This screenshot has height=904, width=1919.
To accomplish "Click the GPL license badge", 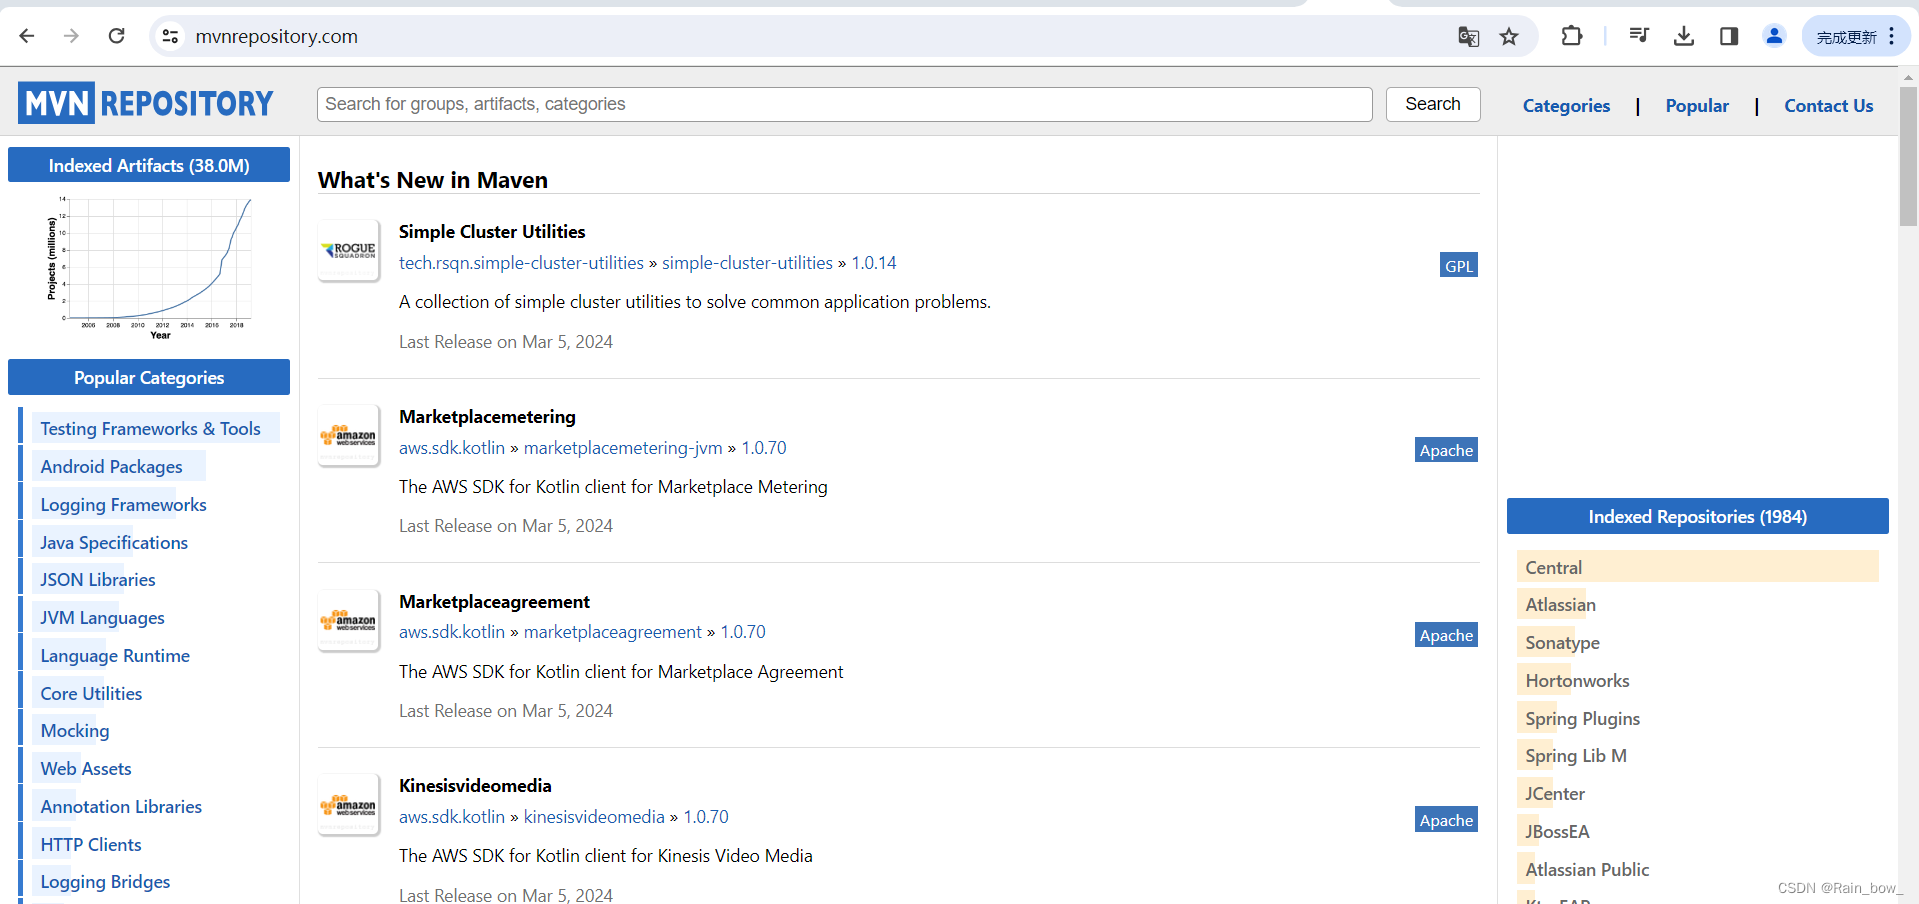I will click(x=1459, y=265).
